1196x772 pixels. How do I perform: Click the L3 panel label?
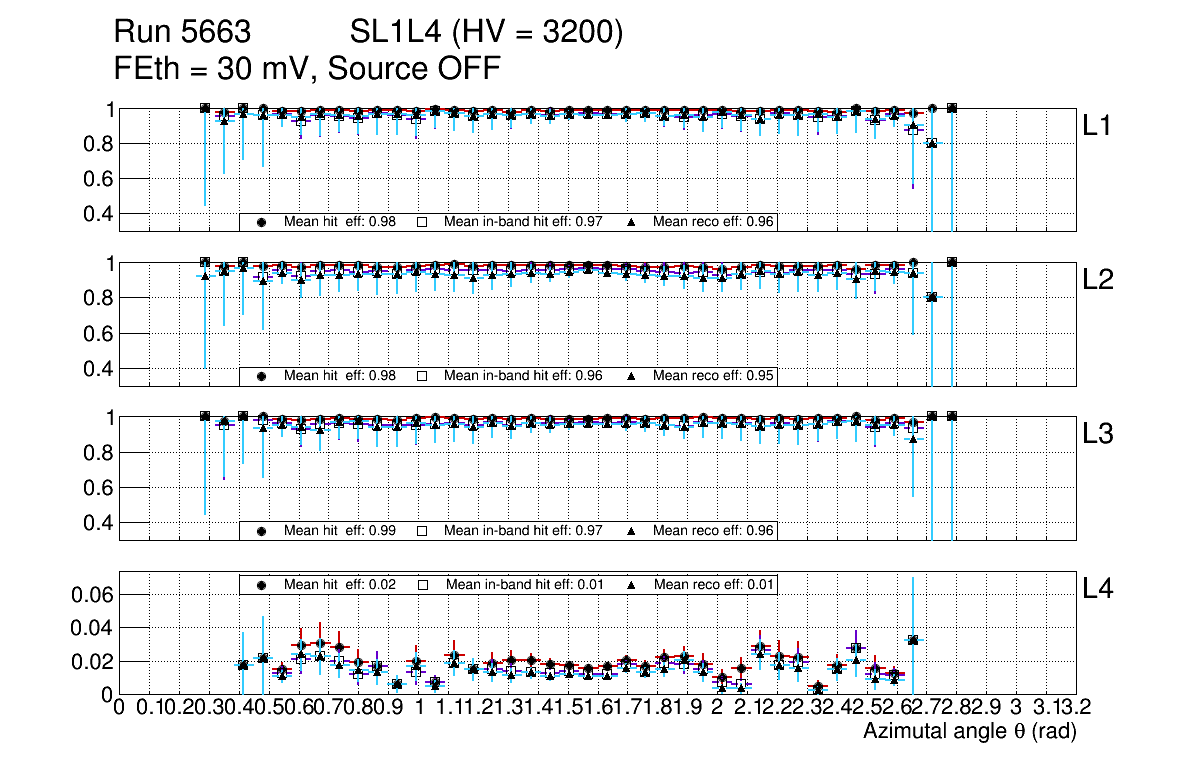click(x=1100, y=435)
